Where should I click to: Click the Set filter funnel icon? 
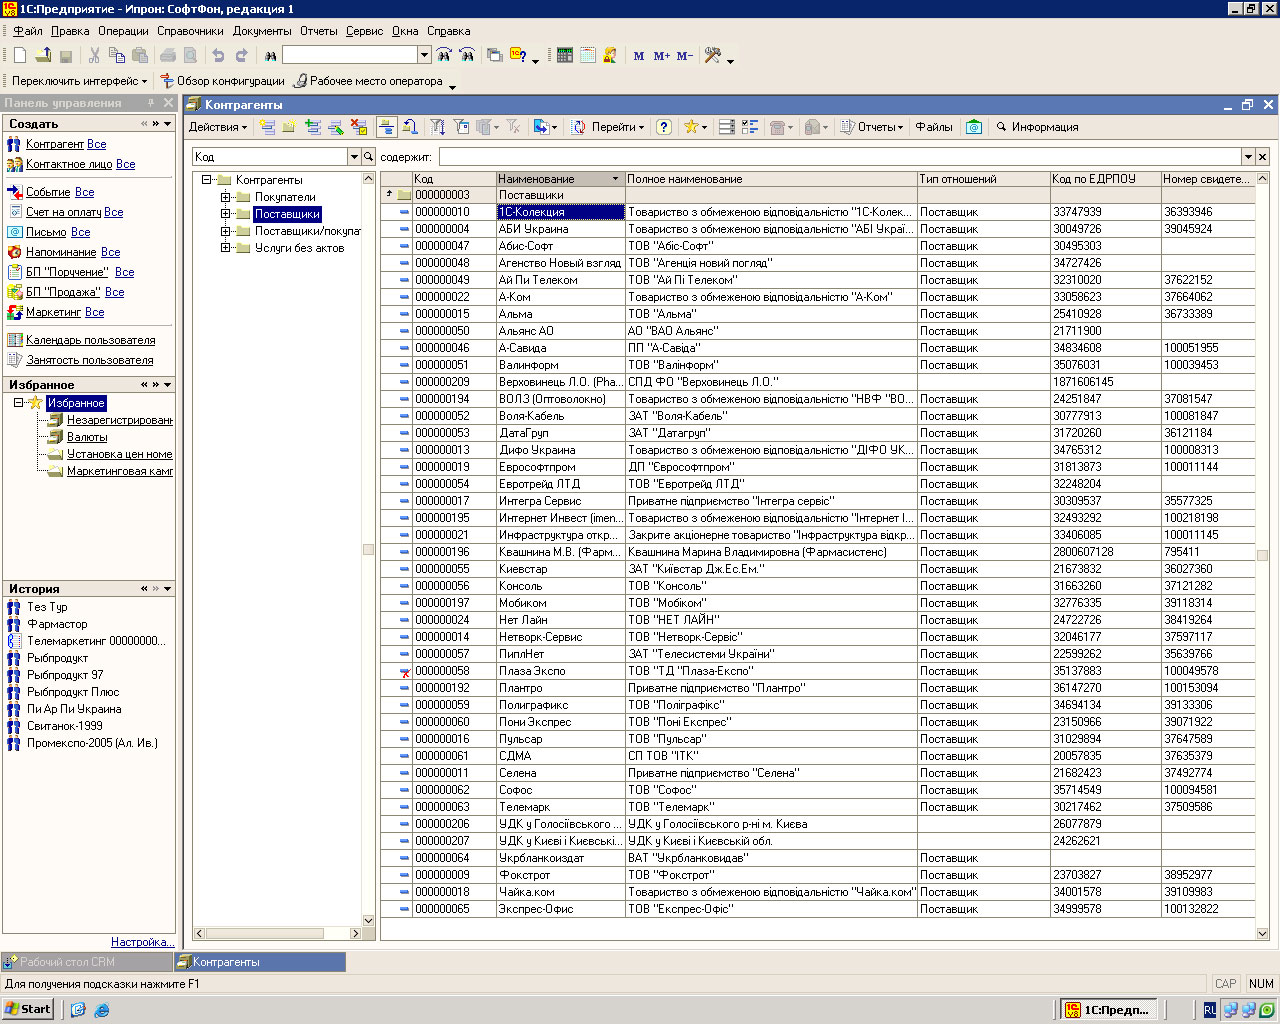coord(438,127)
